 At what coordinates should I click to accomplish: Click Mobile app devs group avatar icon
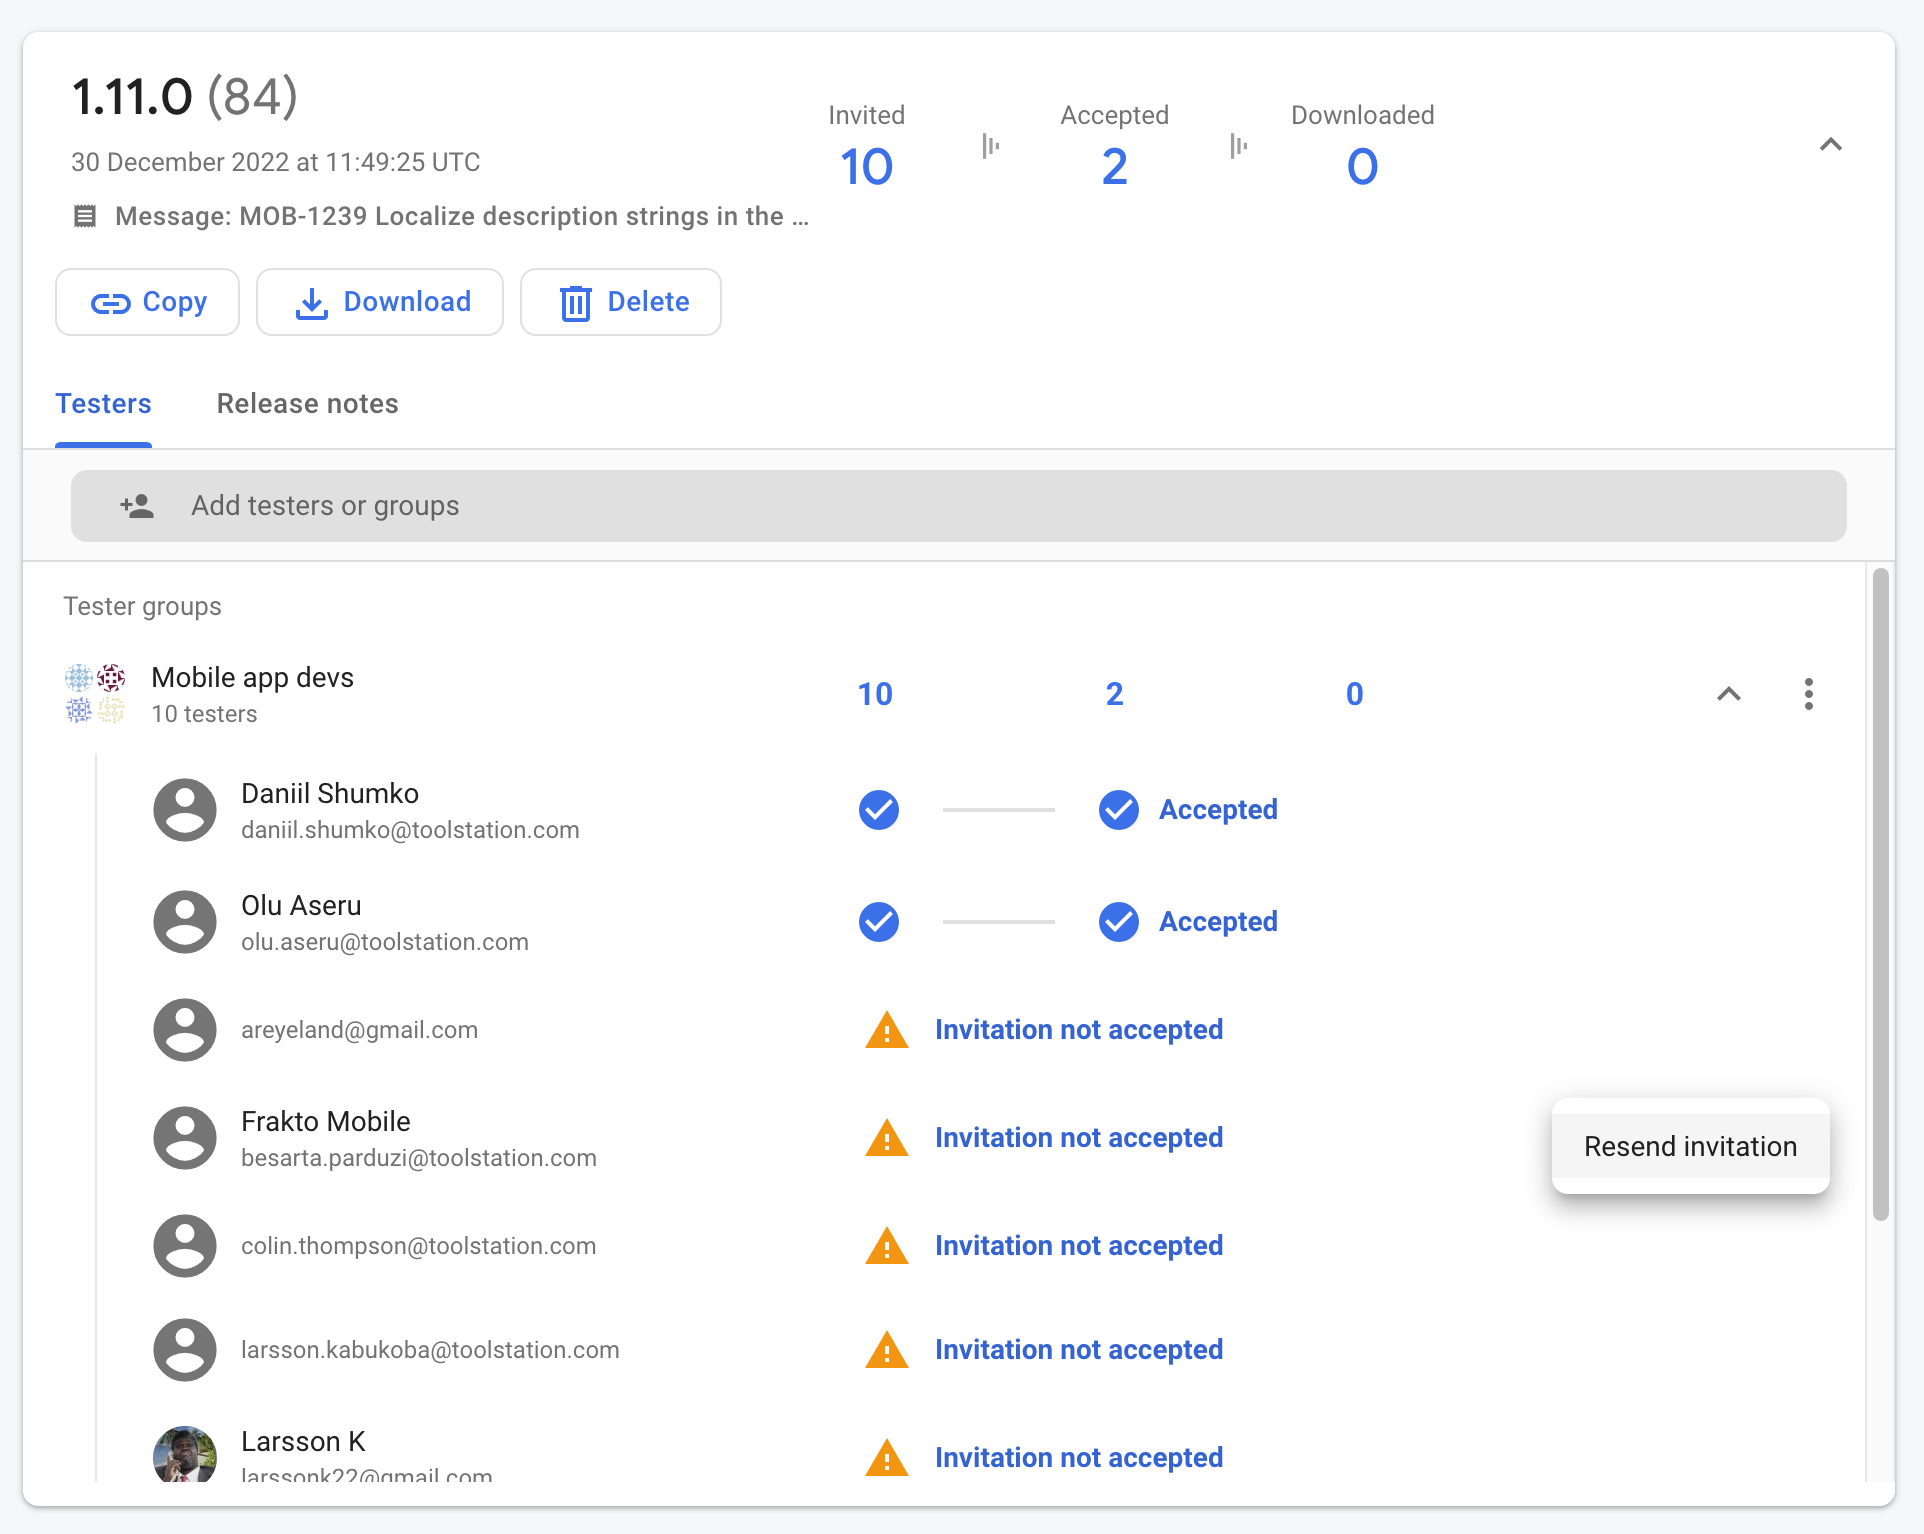[95, 694]
